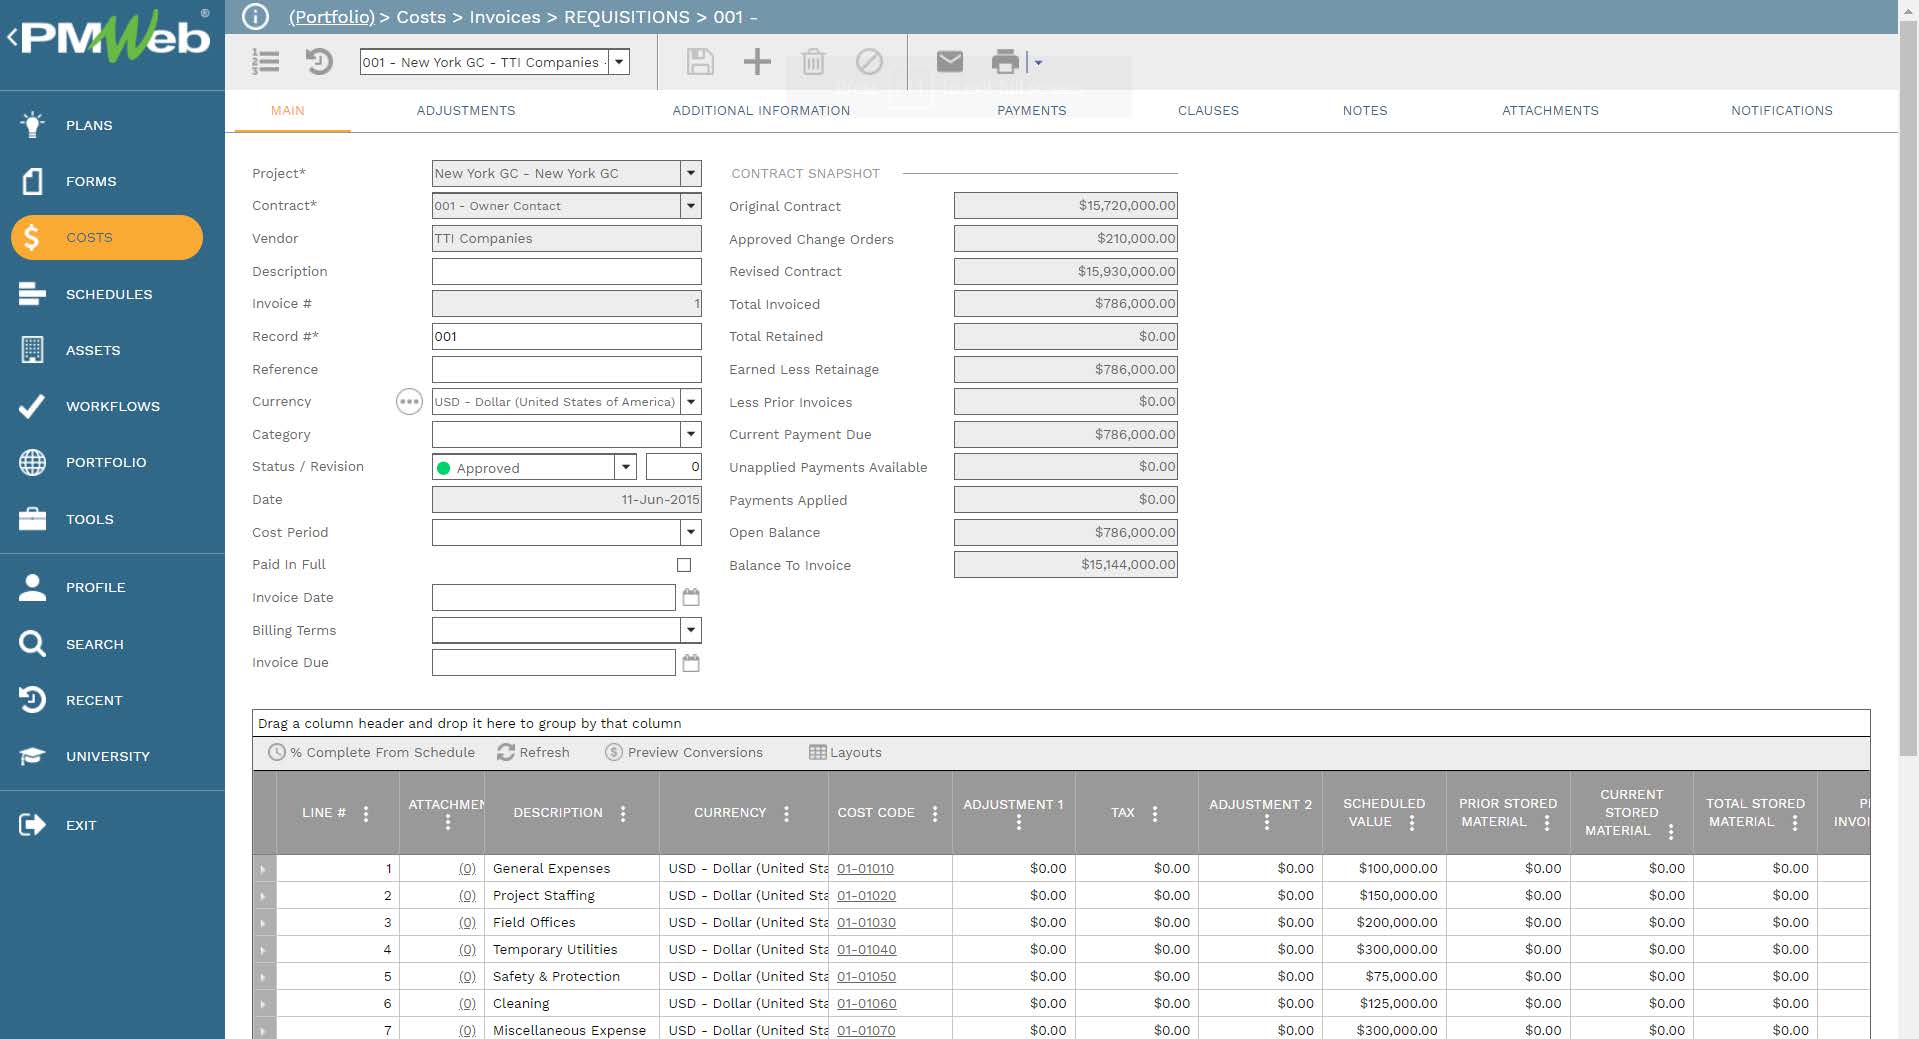The height and width of the screenshot is (1039, 1919).
Task: Click the save disk icon
Action: pyautogui.click(x=700, y=62)
